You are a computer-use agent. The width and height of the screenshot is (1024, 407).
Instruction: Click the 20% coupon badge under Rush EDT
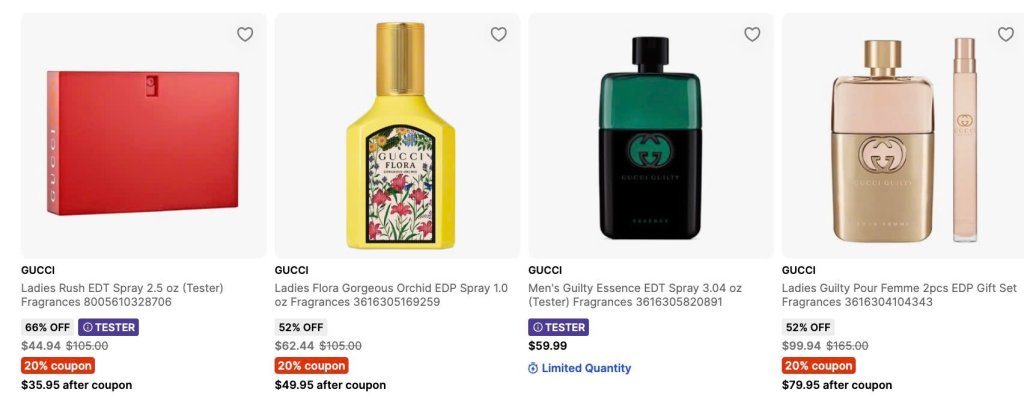pyautogui.click(x=58, y=365)
